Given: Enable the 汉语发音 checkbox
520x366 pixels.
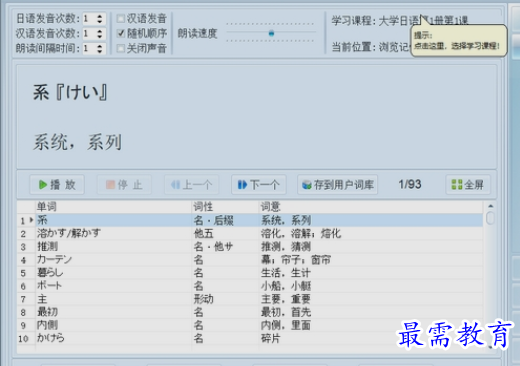Looking at the screenshot, I should (x=121, y=18).
